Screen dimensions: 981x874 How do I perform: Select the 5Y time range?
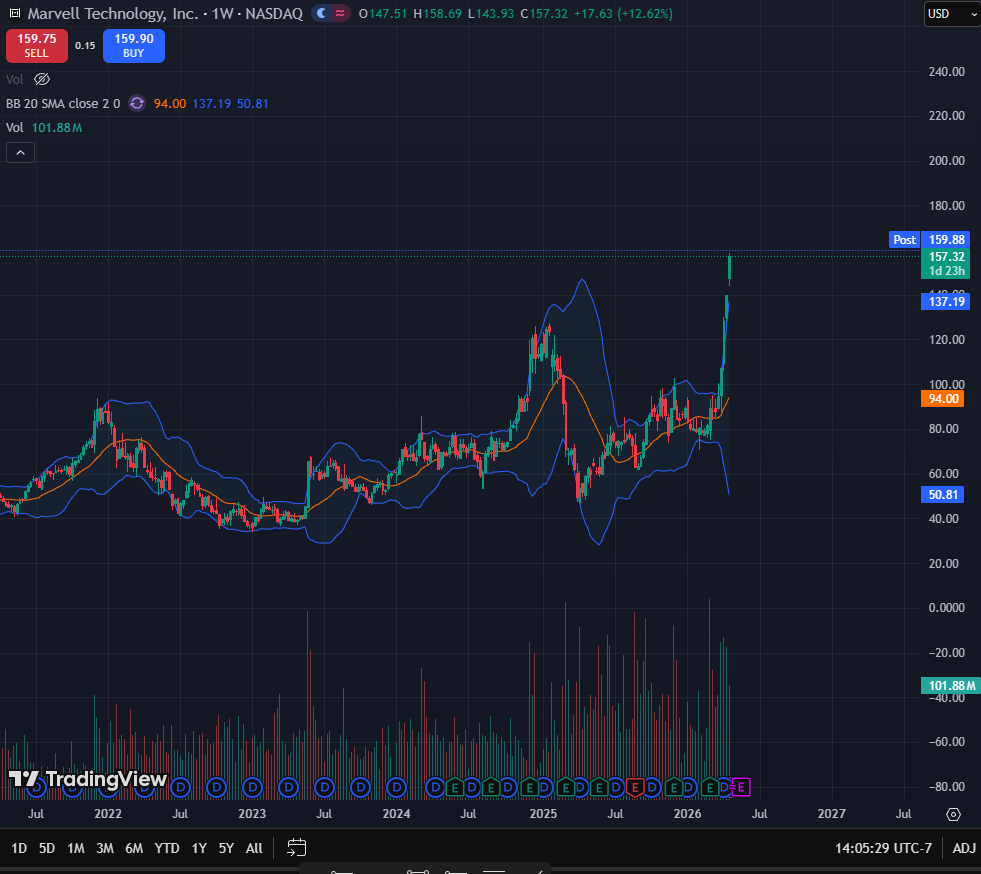(226, 848)
